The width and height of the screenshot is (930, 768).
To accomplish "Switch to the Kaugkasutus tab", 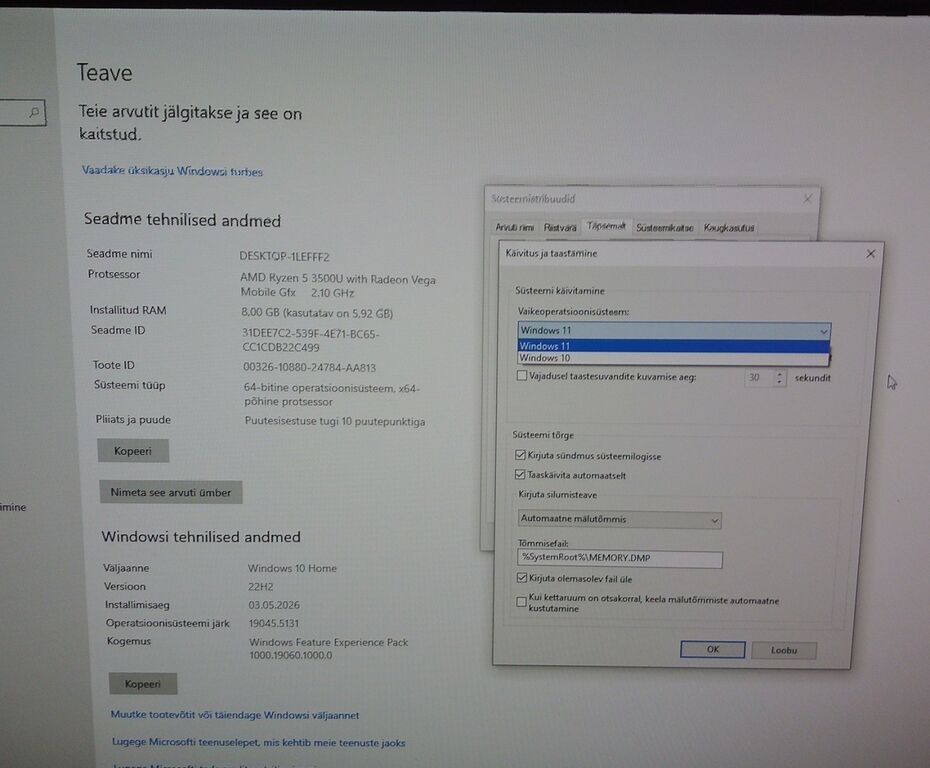I will click(x=728, y=228).
